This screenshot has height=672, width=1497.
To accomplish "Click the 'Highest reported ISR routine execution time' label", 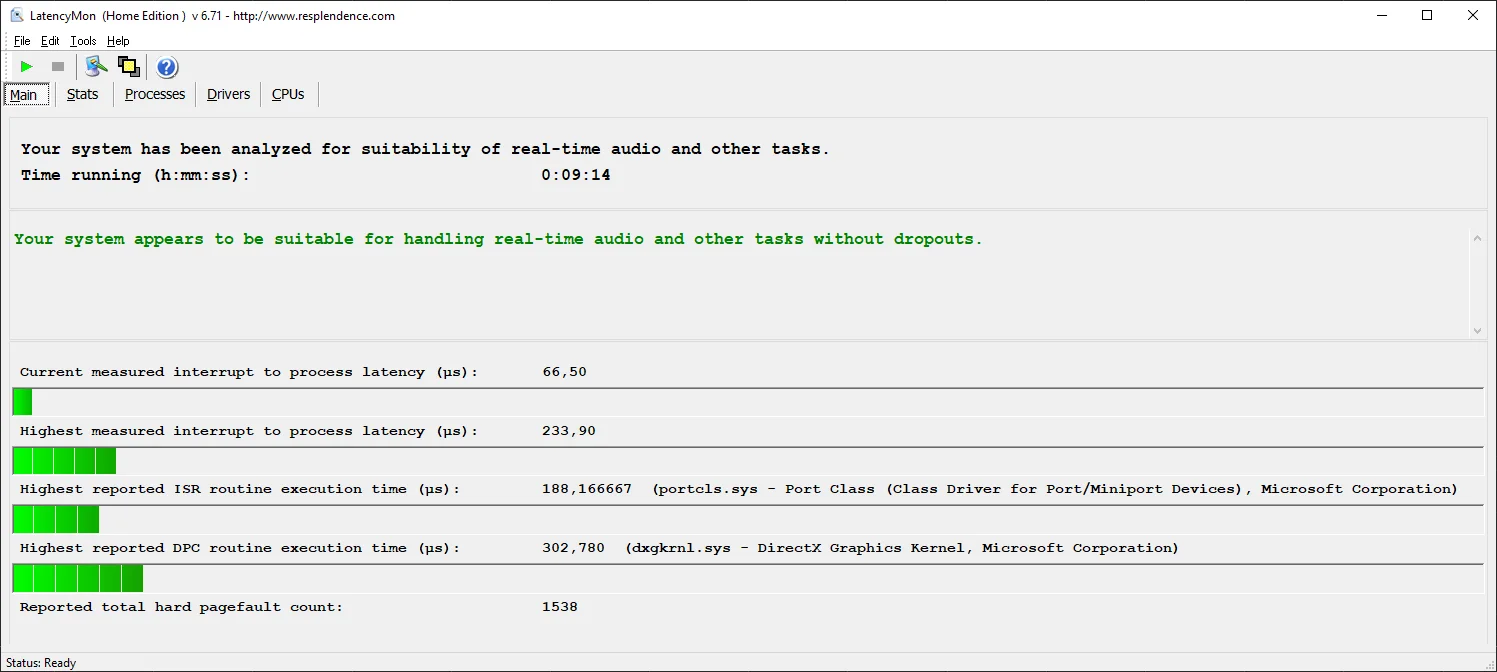I will [240, 489].
